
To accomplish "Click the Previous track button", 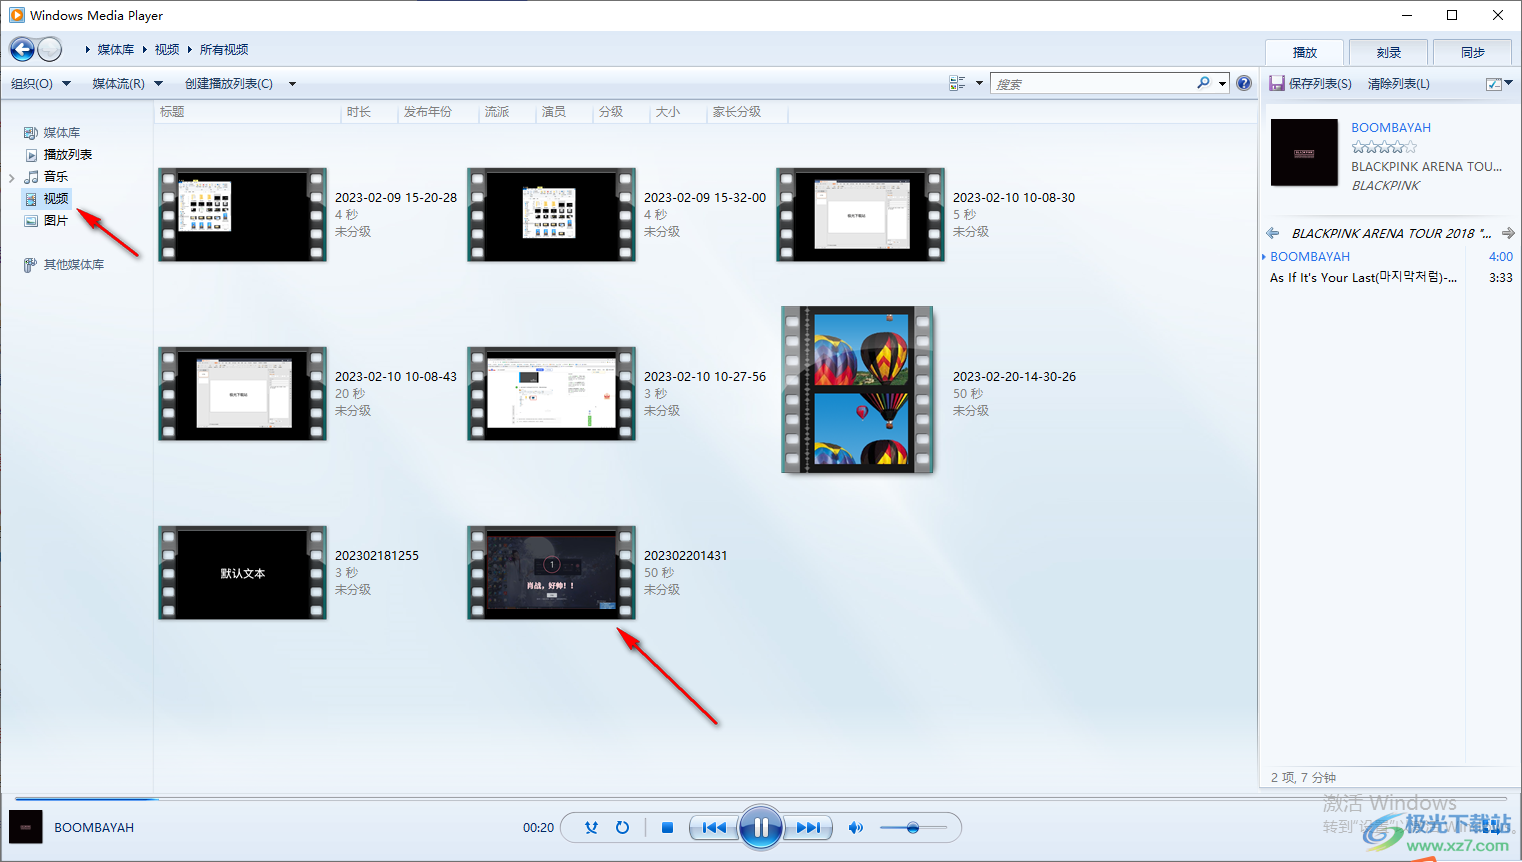I will click(x=714, y=828).
